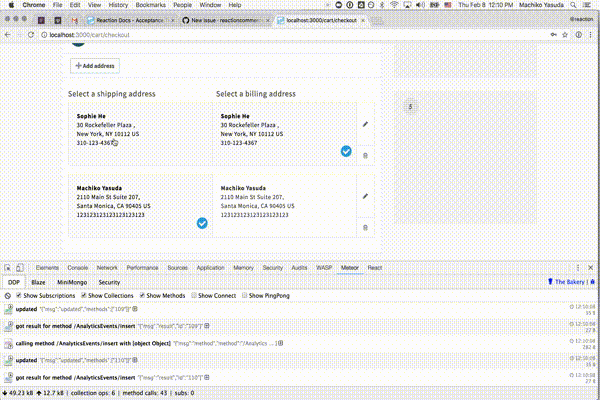Image resolution: width=600 pixels, height=400 pixels.
Task: Expand JSON icon on result id 110 row
Action: point(207,377)
